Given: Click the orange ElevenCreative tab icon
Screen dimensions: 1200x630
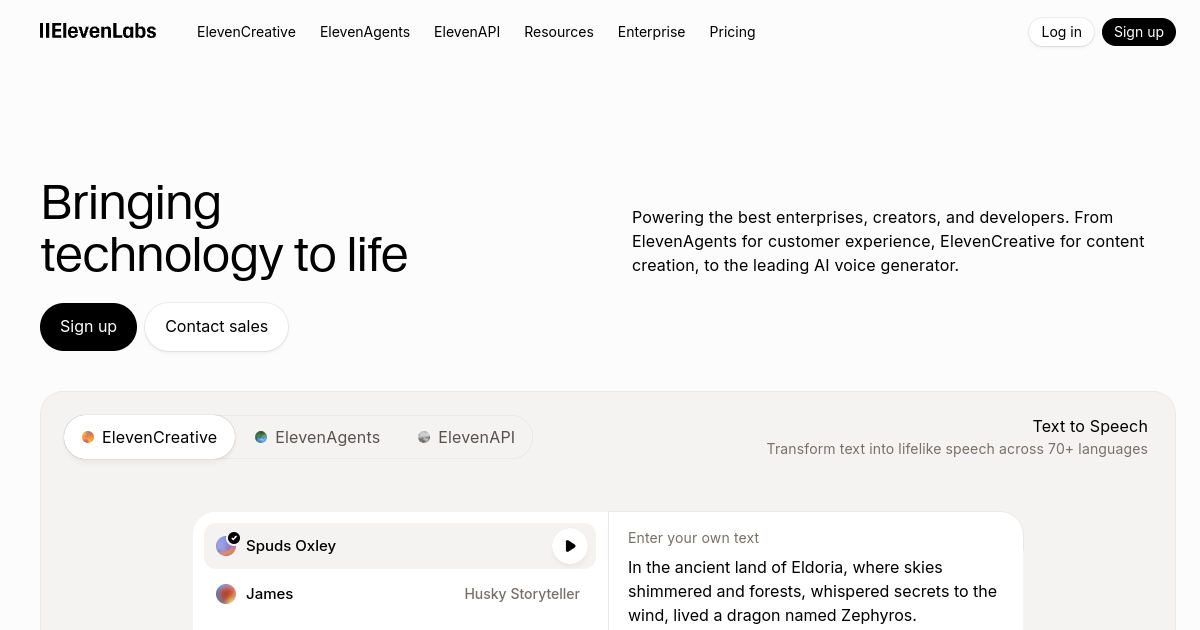Looking at the screenshot, I should click(x=88, y=437).
